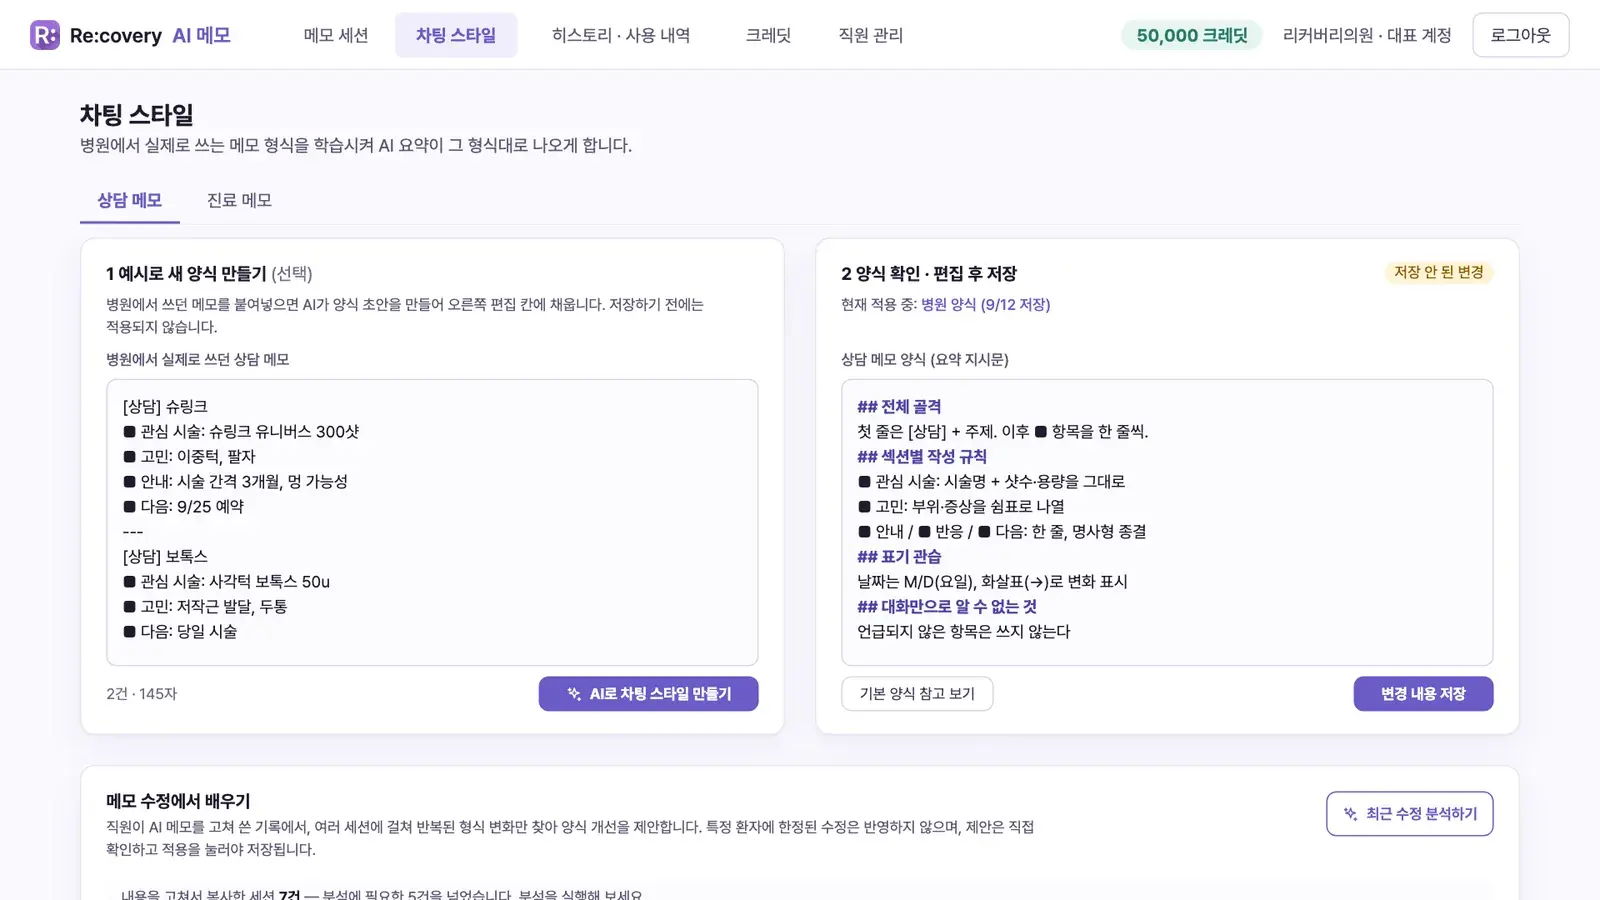Click the sparkle icon on 최근 수정 분석하기
The image size is (1600, 900).
pyautogui.click(x=1351, y=814)
